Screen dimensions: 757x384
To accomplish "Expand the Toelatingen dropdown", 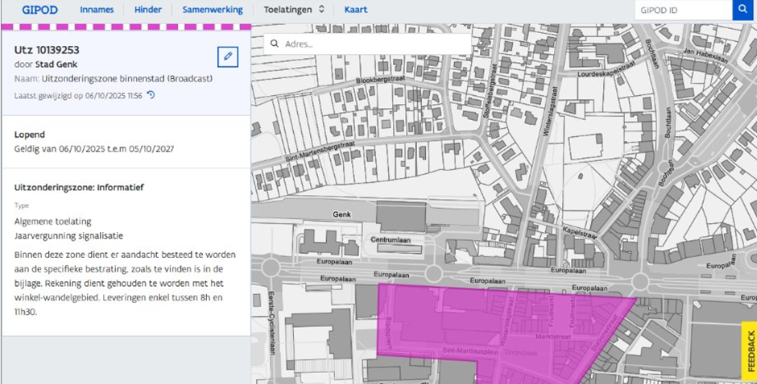I will pos(294,10).
